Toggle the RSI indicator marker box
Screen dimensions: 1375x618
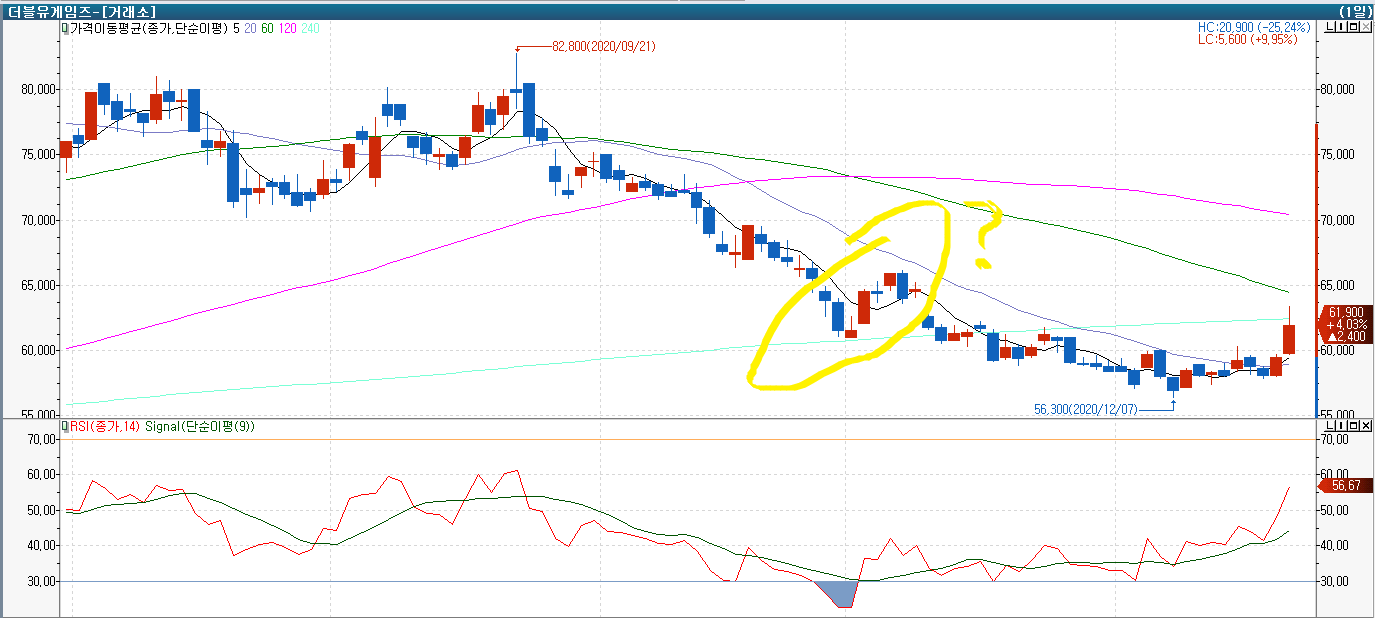(65, 427)
